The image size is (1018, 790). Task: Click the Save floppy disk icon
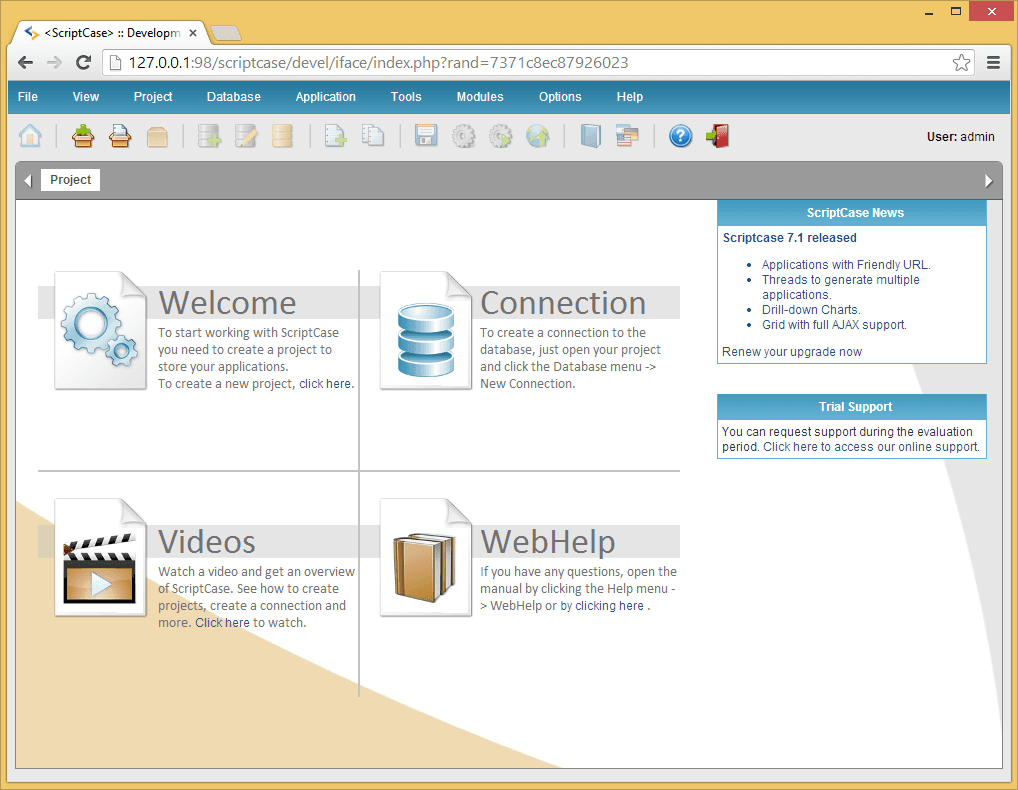tap(426, 136)
